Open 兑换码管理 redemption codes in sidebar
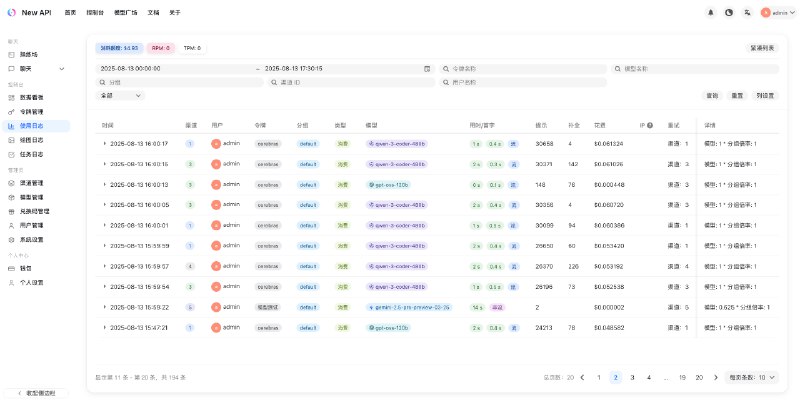This screenshot has width=800, height=400. 35,211
